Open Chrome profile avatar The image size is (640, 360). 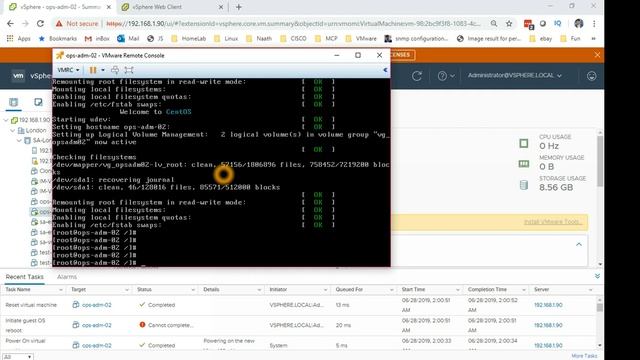click(578, 24)
